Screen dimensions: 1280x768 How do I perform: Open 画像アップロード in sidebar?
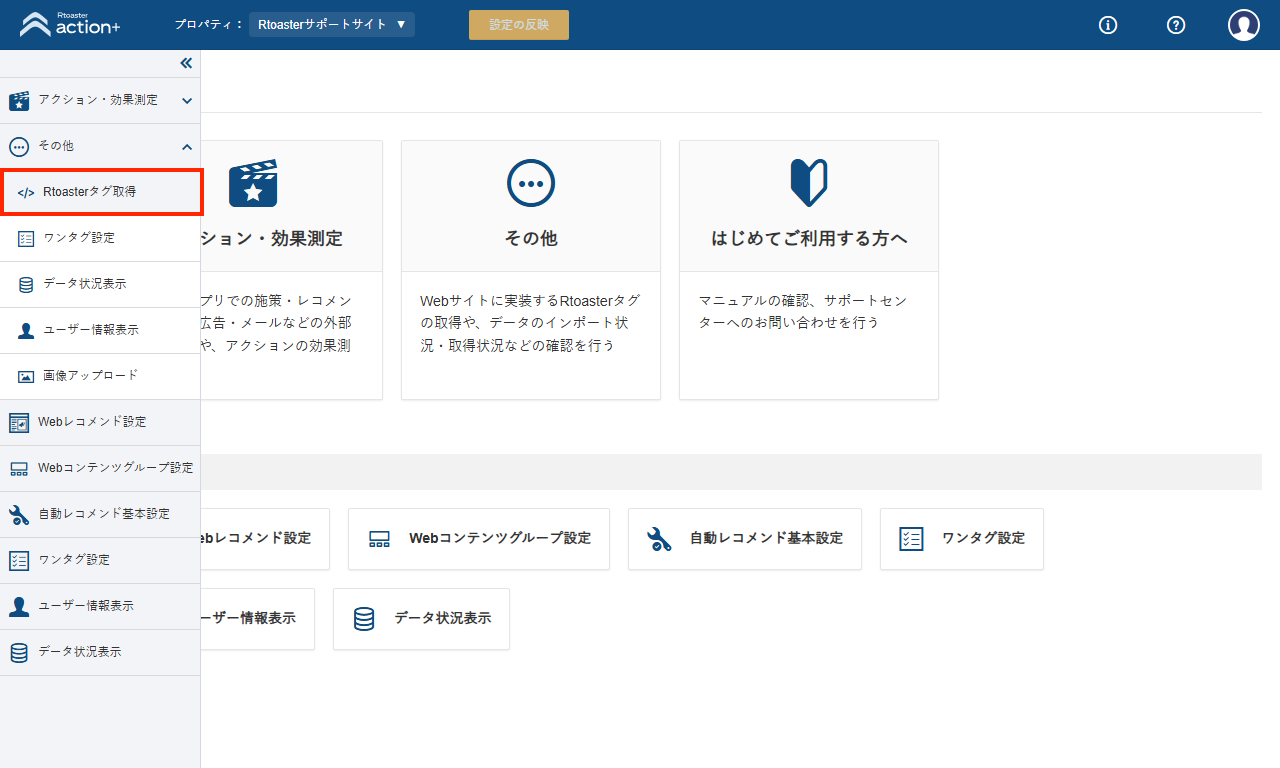click(x=100, y=376)
